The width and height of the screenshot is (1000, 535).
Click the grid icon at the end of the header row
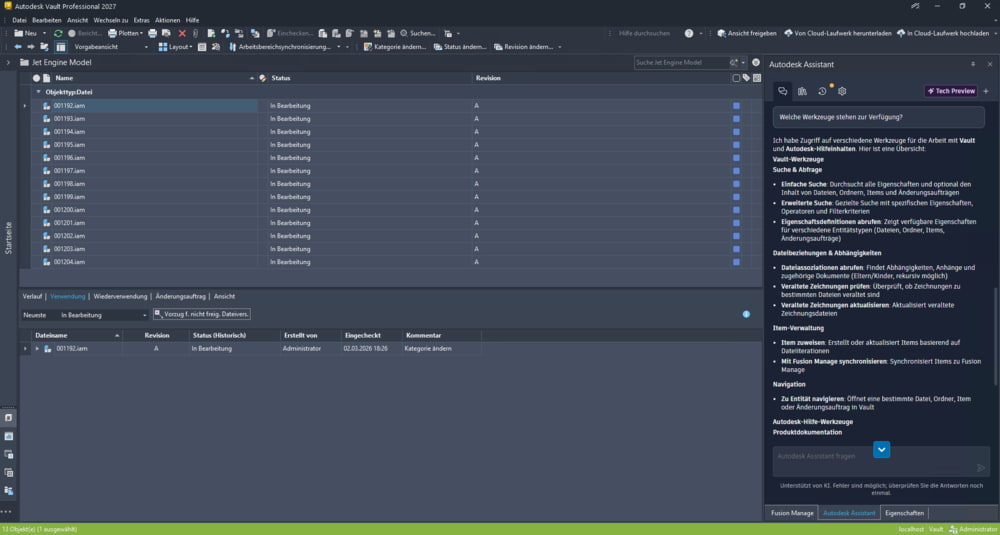click(756, 78)
